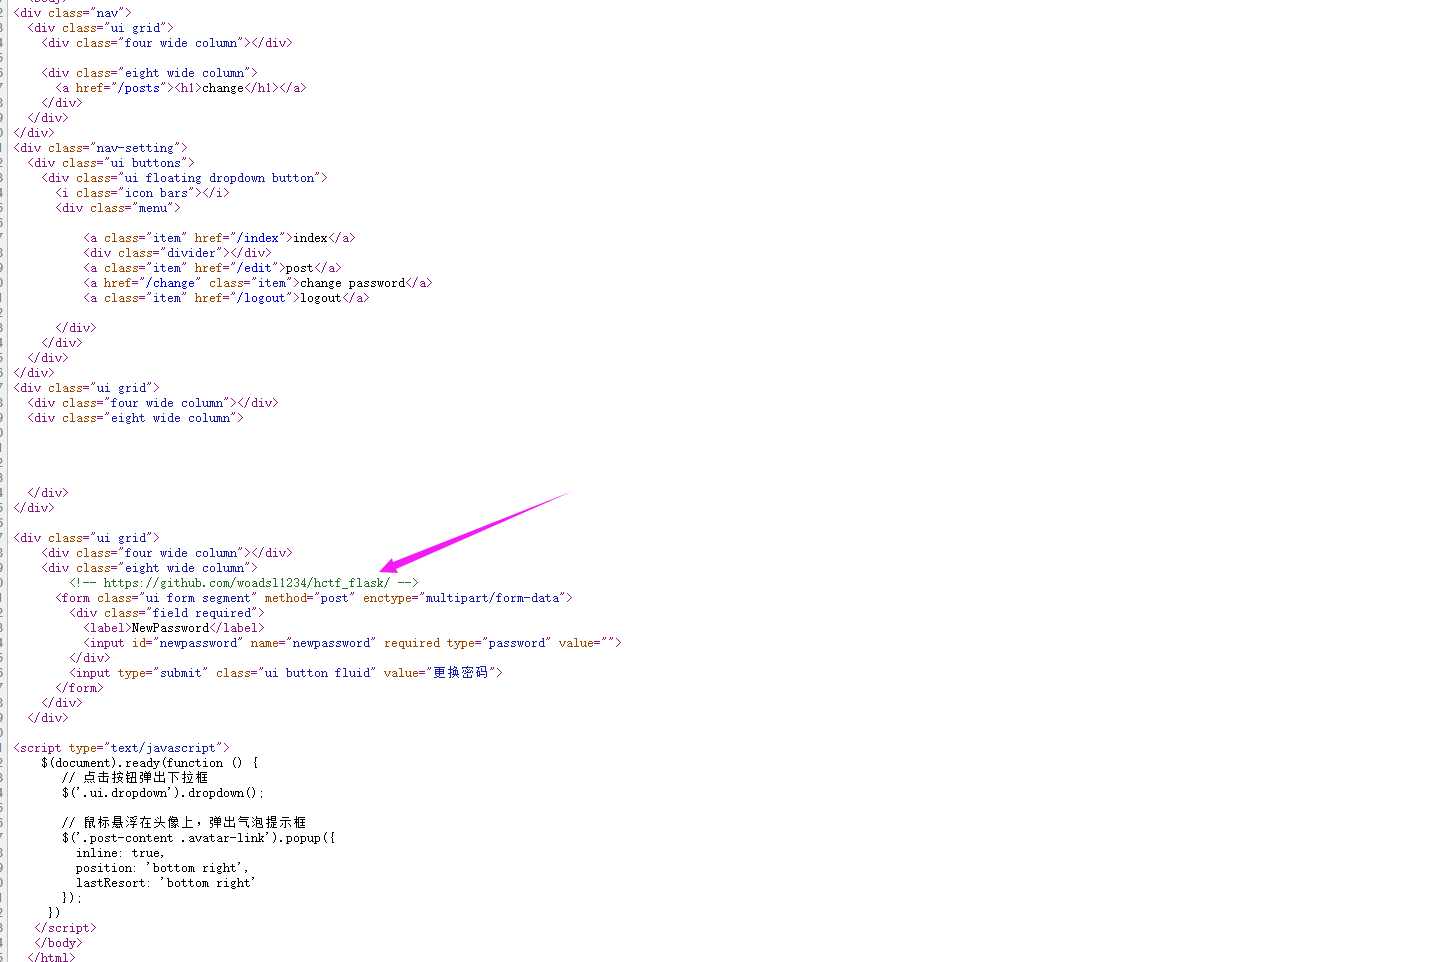
Task: Click the '.post-content .avatar-link' popup line
Action: [198, 838]
